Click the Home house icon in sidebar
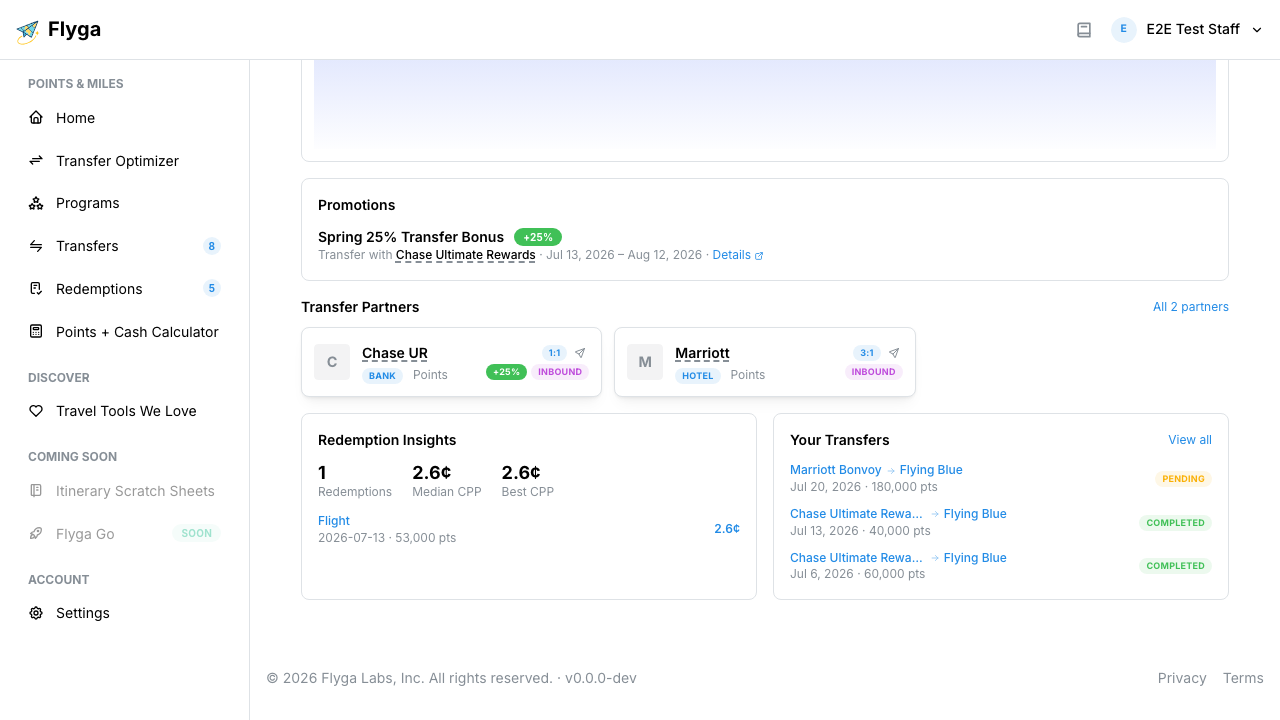 point(36,118)
